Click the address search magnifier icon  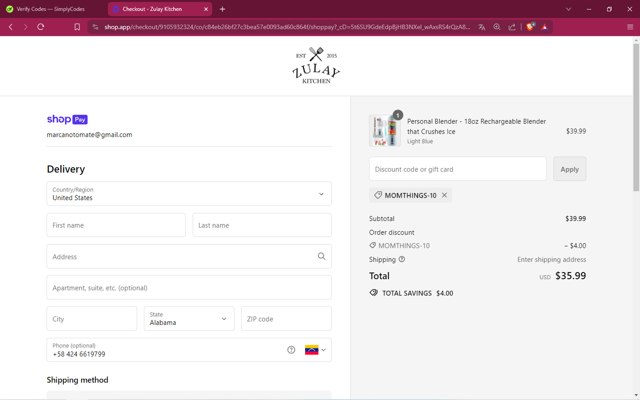(x=322, y=256)
